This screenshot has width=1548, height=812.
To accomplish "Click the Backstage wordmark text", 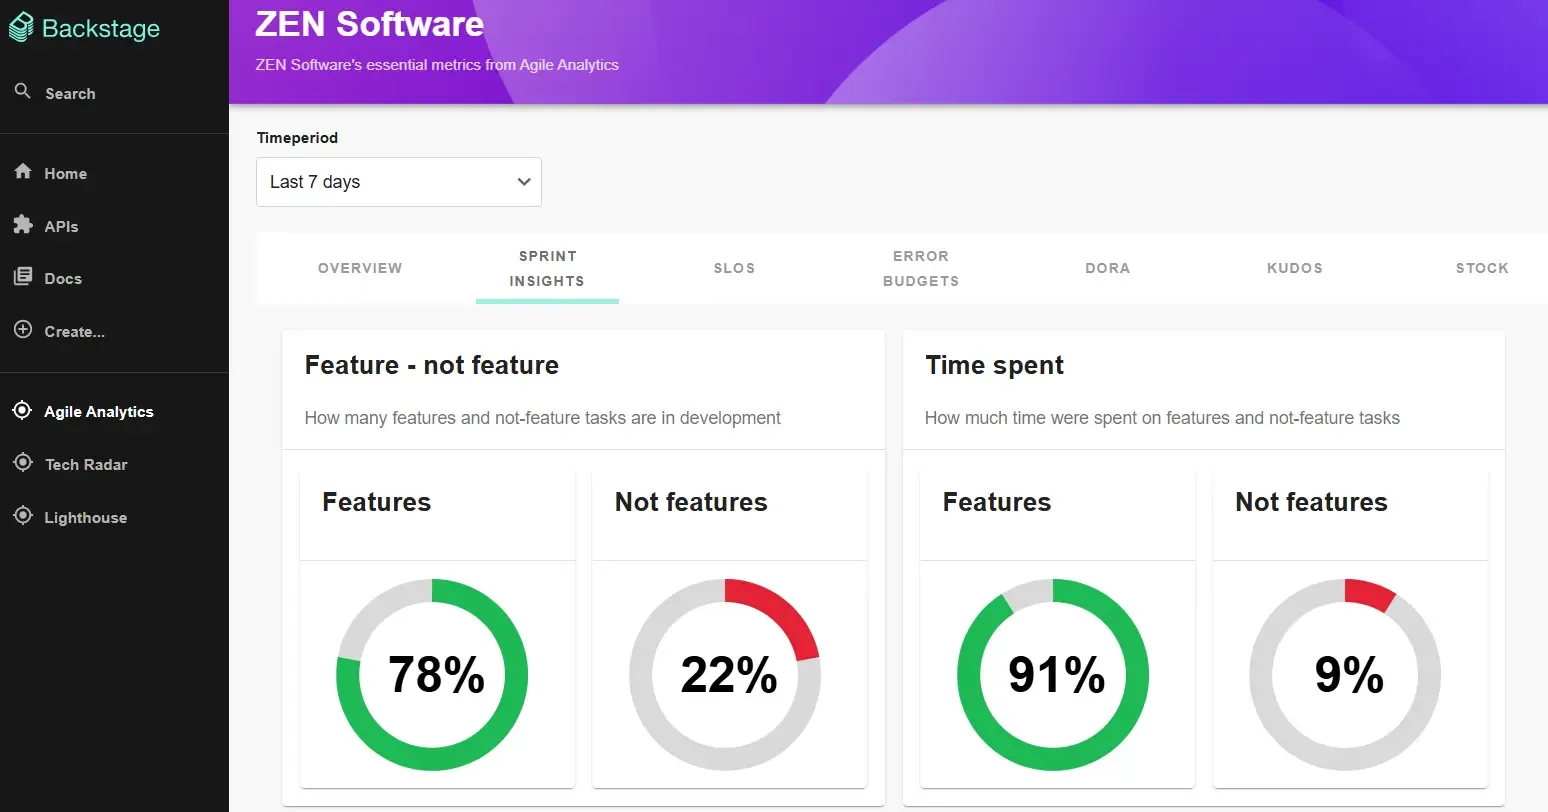I will pyautogui.click(x=101, y=28).
